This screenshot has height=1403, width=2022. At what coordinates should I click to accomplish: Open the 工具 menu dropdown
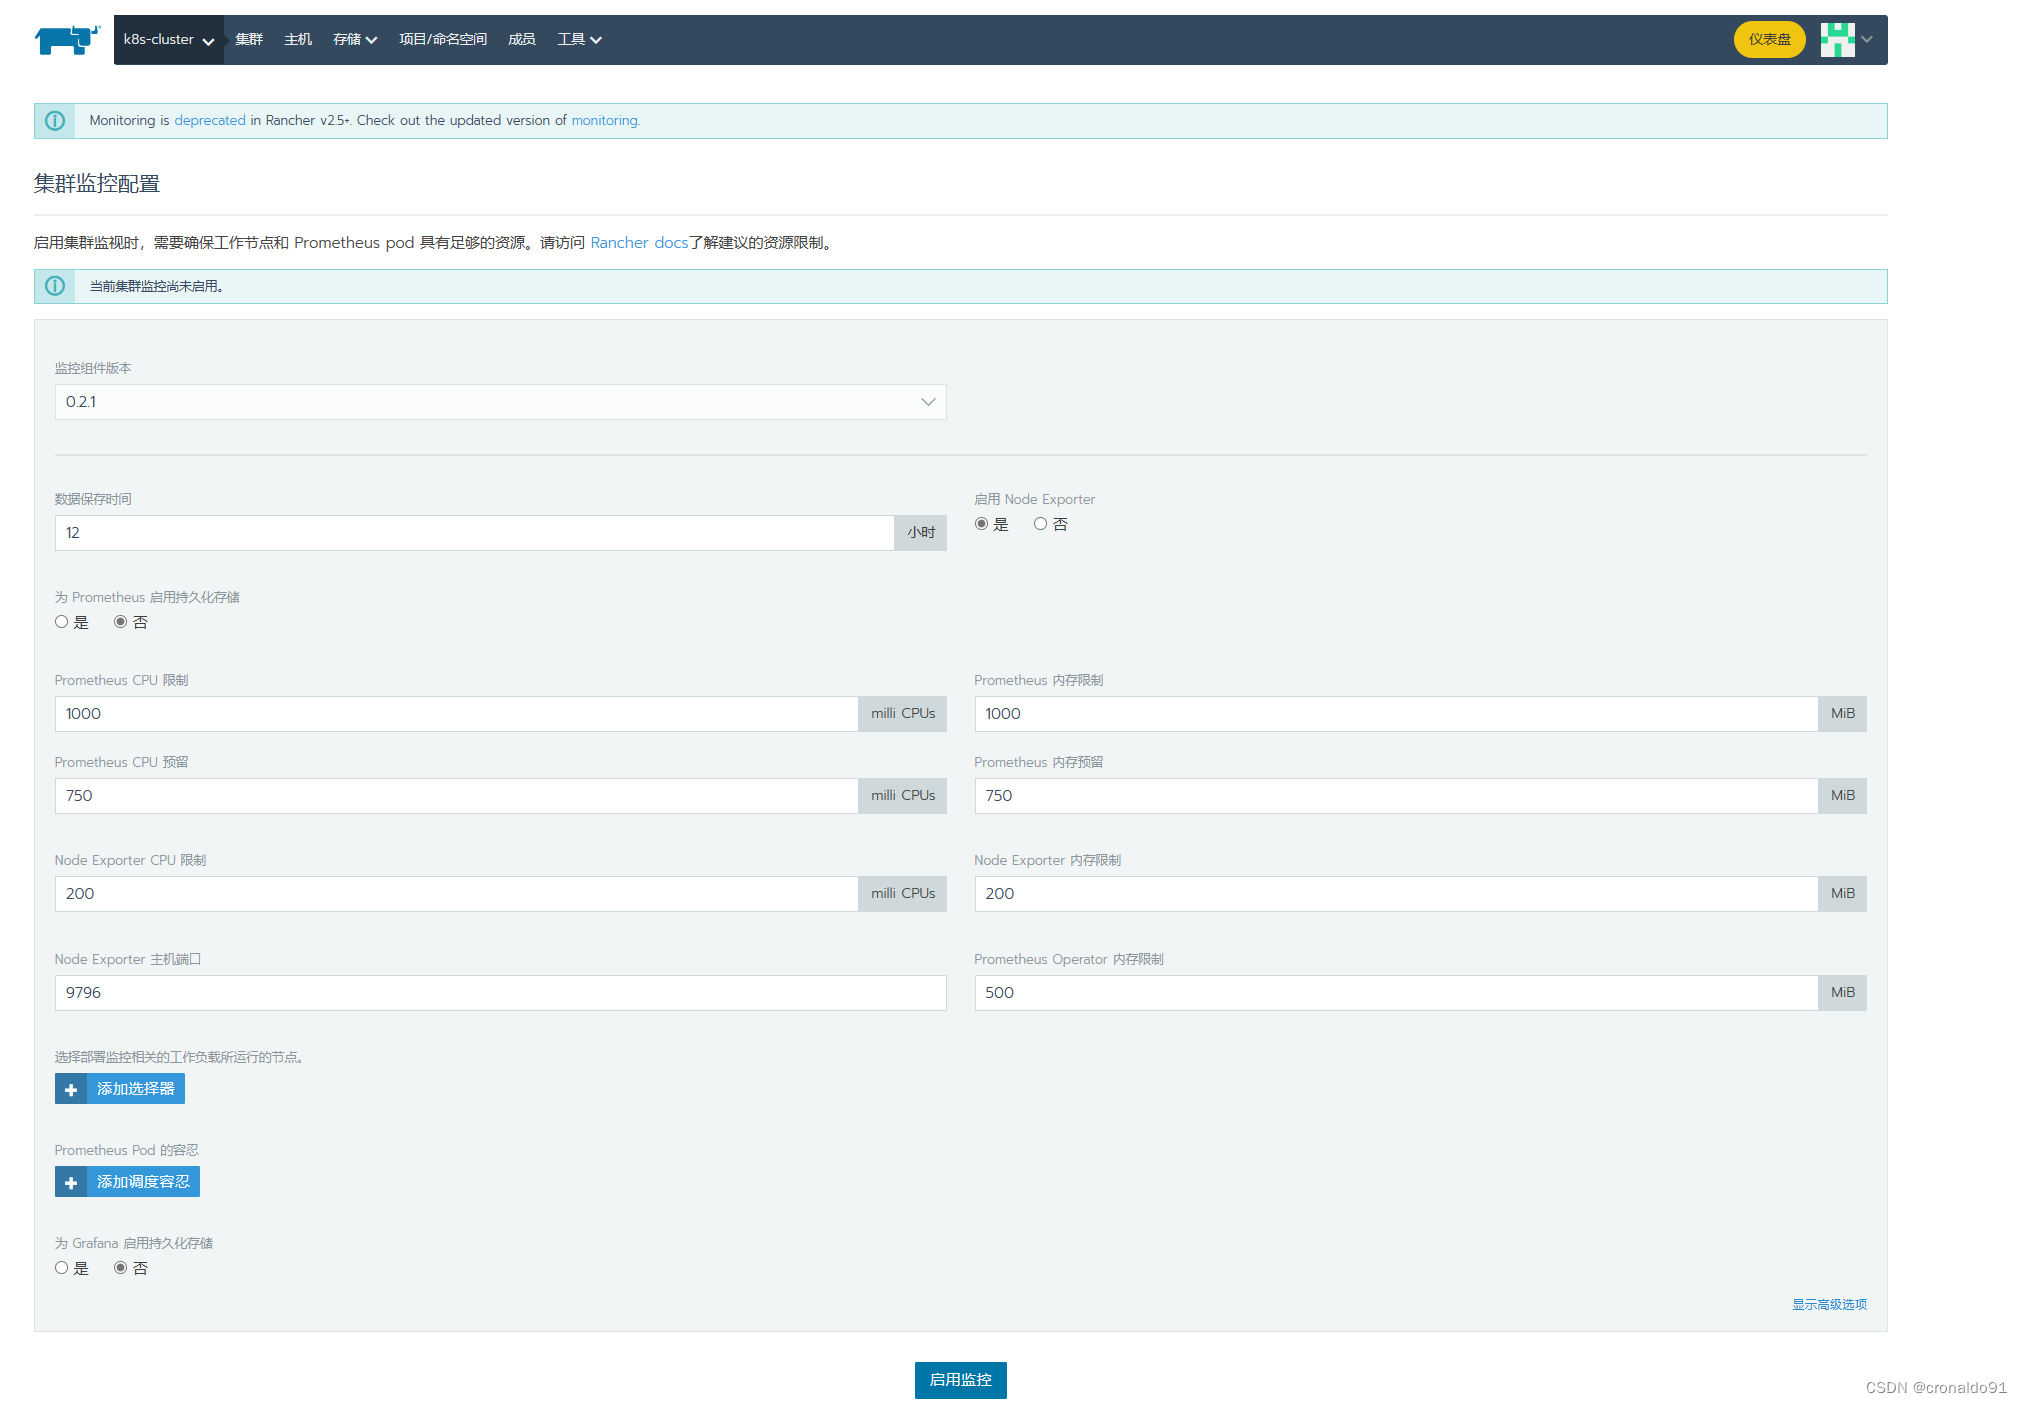coord(579,40)
